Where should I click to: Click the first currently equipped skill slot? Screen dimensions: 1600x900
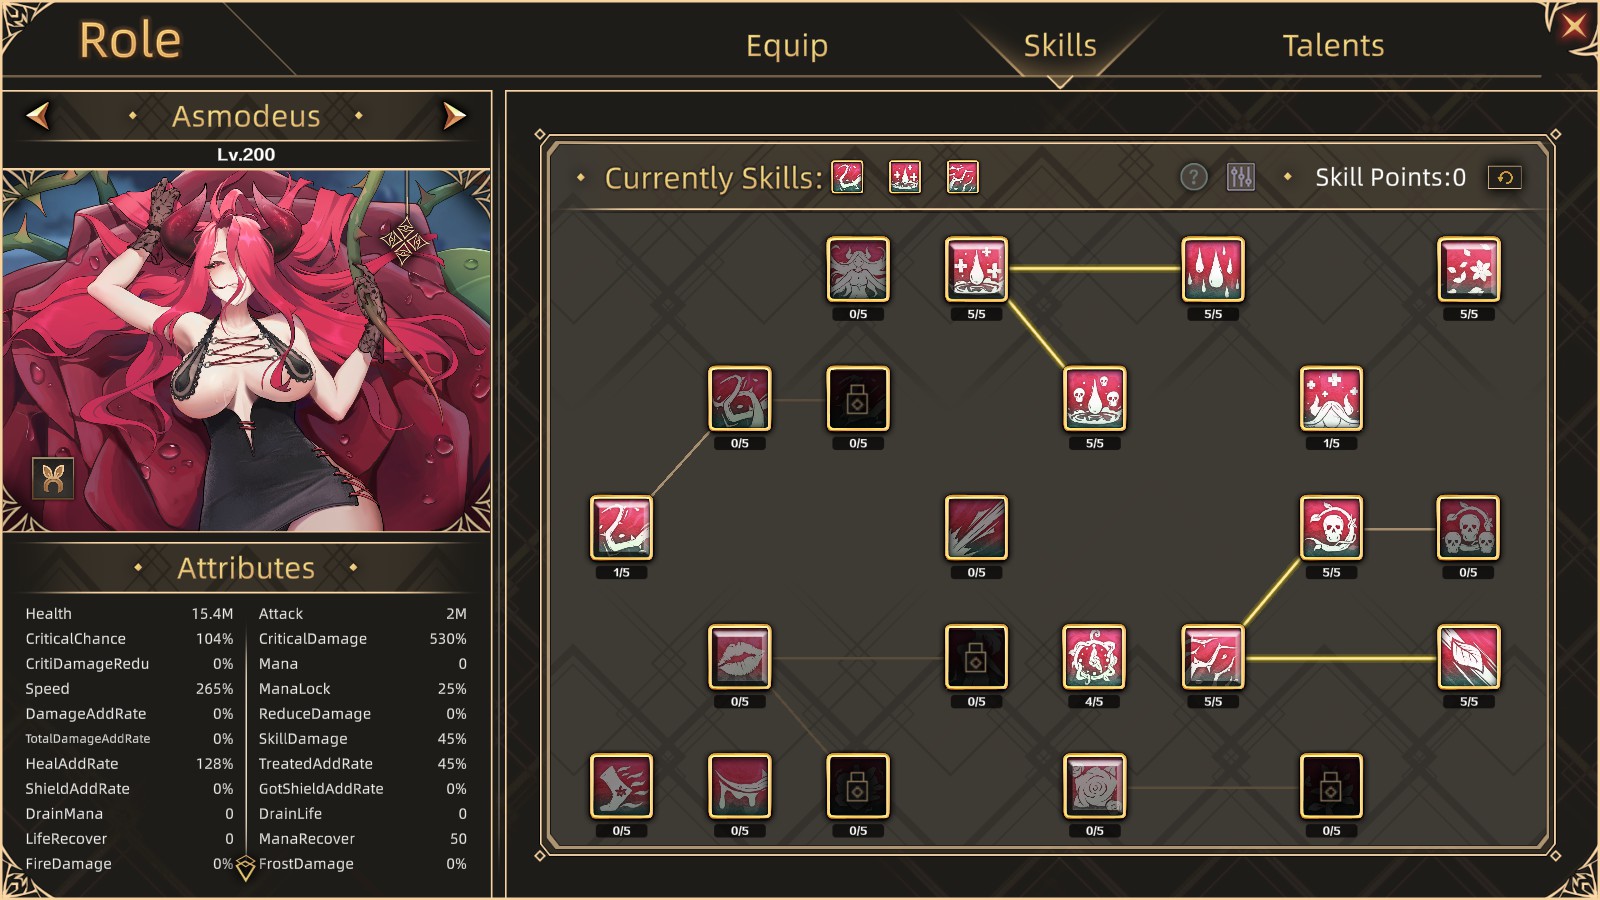(847, 177)
